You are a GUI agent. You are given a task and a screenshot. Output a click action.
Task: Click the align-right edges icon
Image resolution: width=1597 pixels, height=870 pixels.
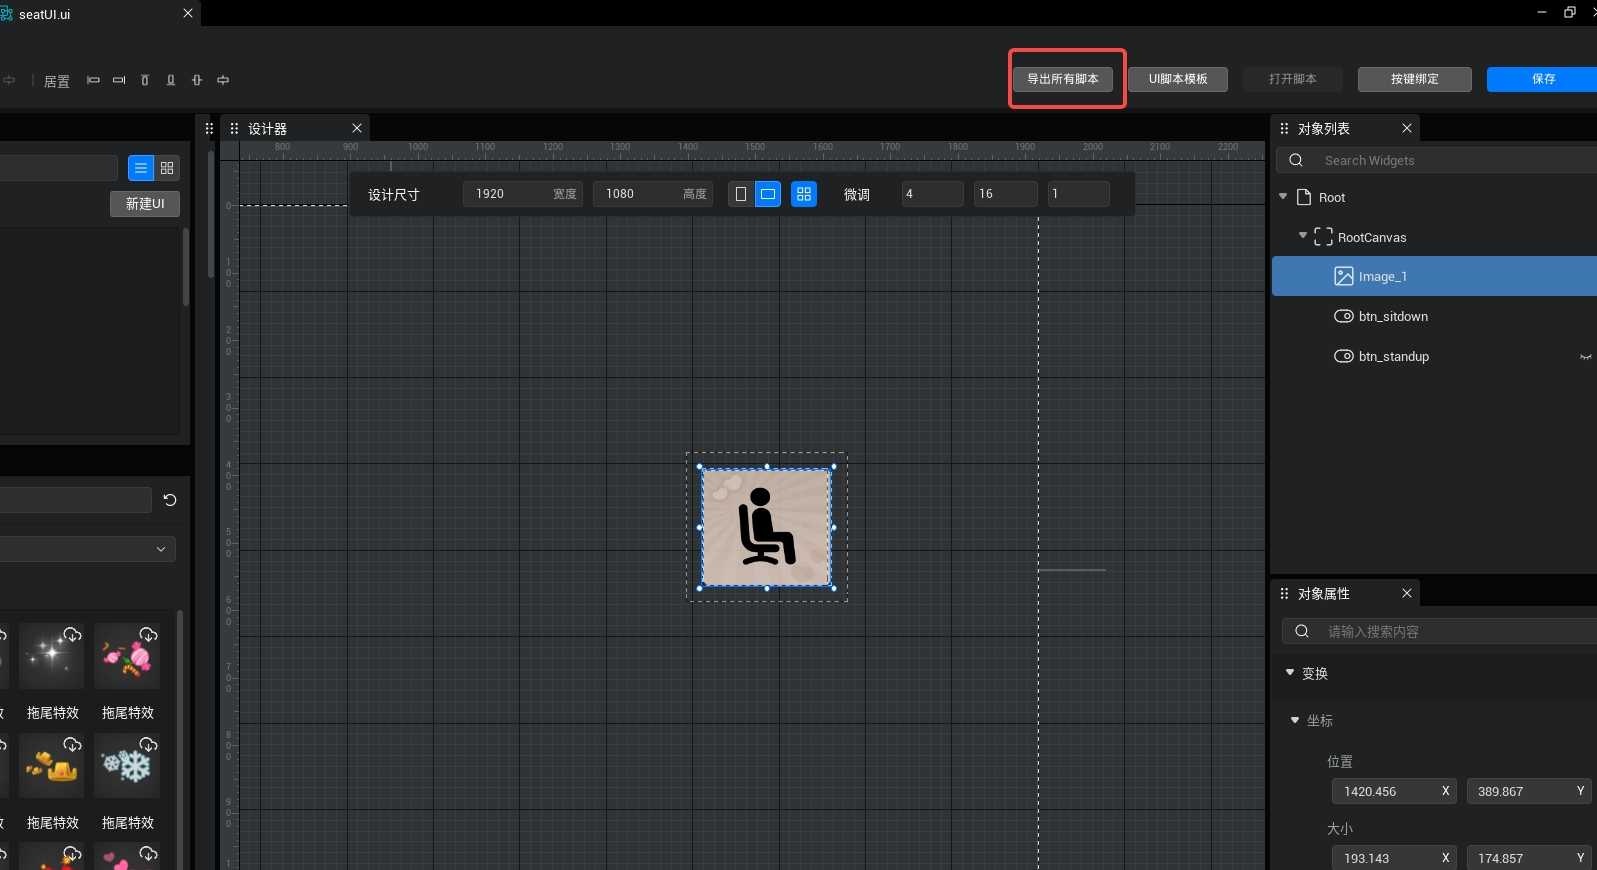[119, 80]
